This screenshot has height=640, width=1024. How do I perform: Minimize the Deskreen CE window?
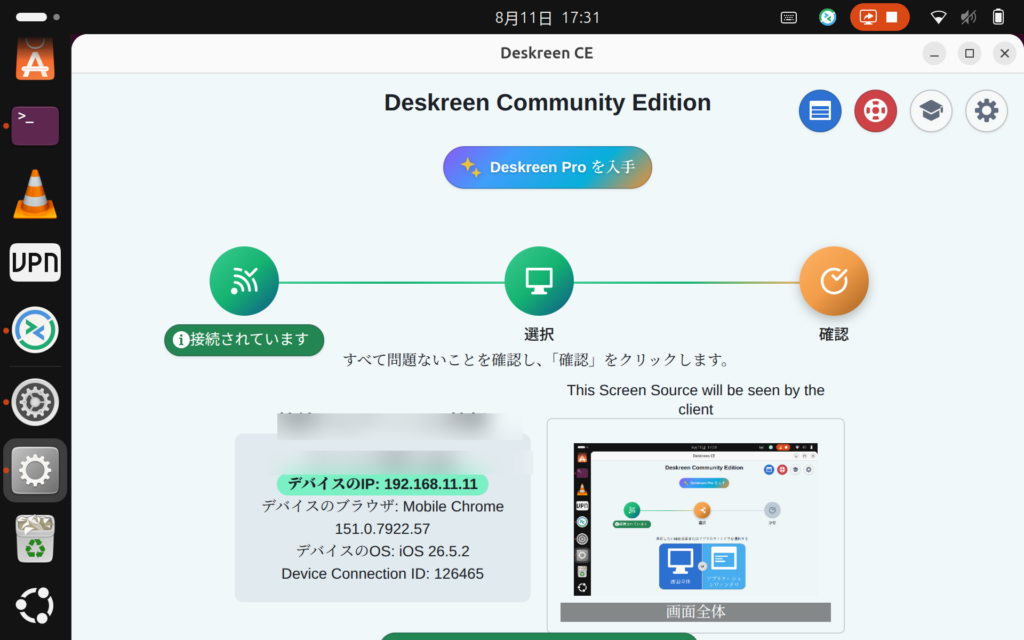[934, 54]
